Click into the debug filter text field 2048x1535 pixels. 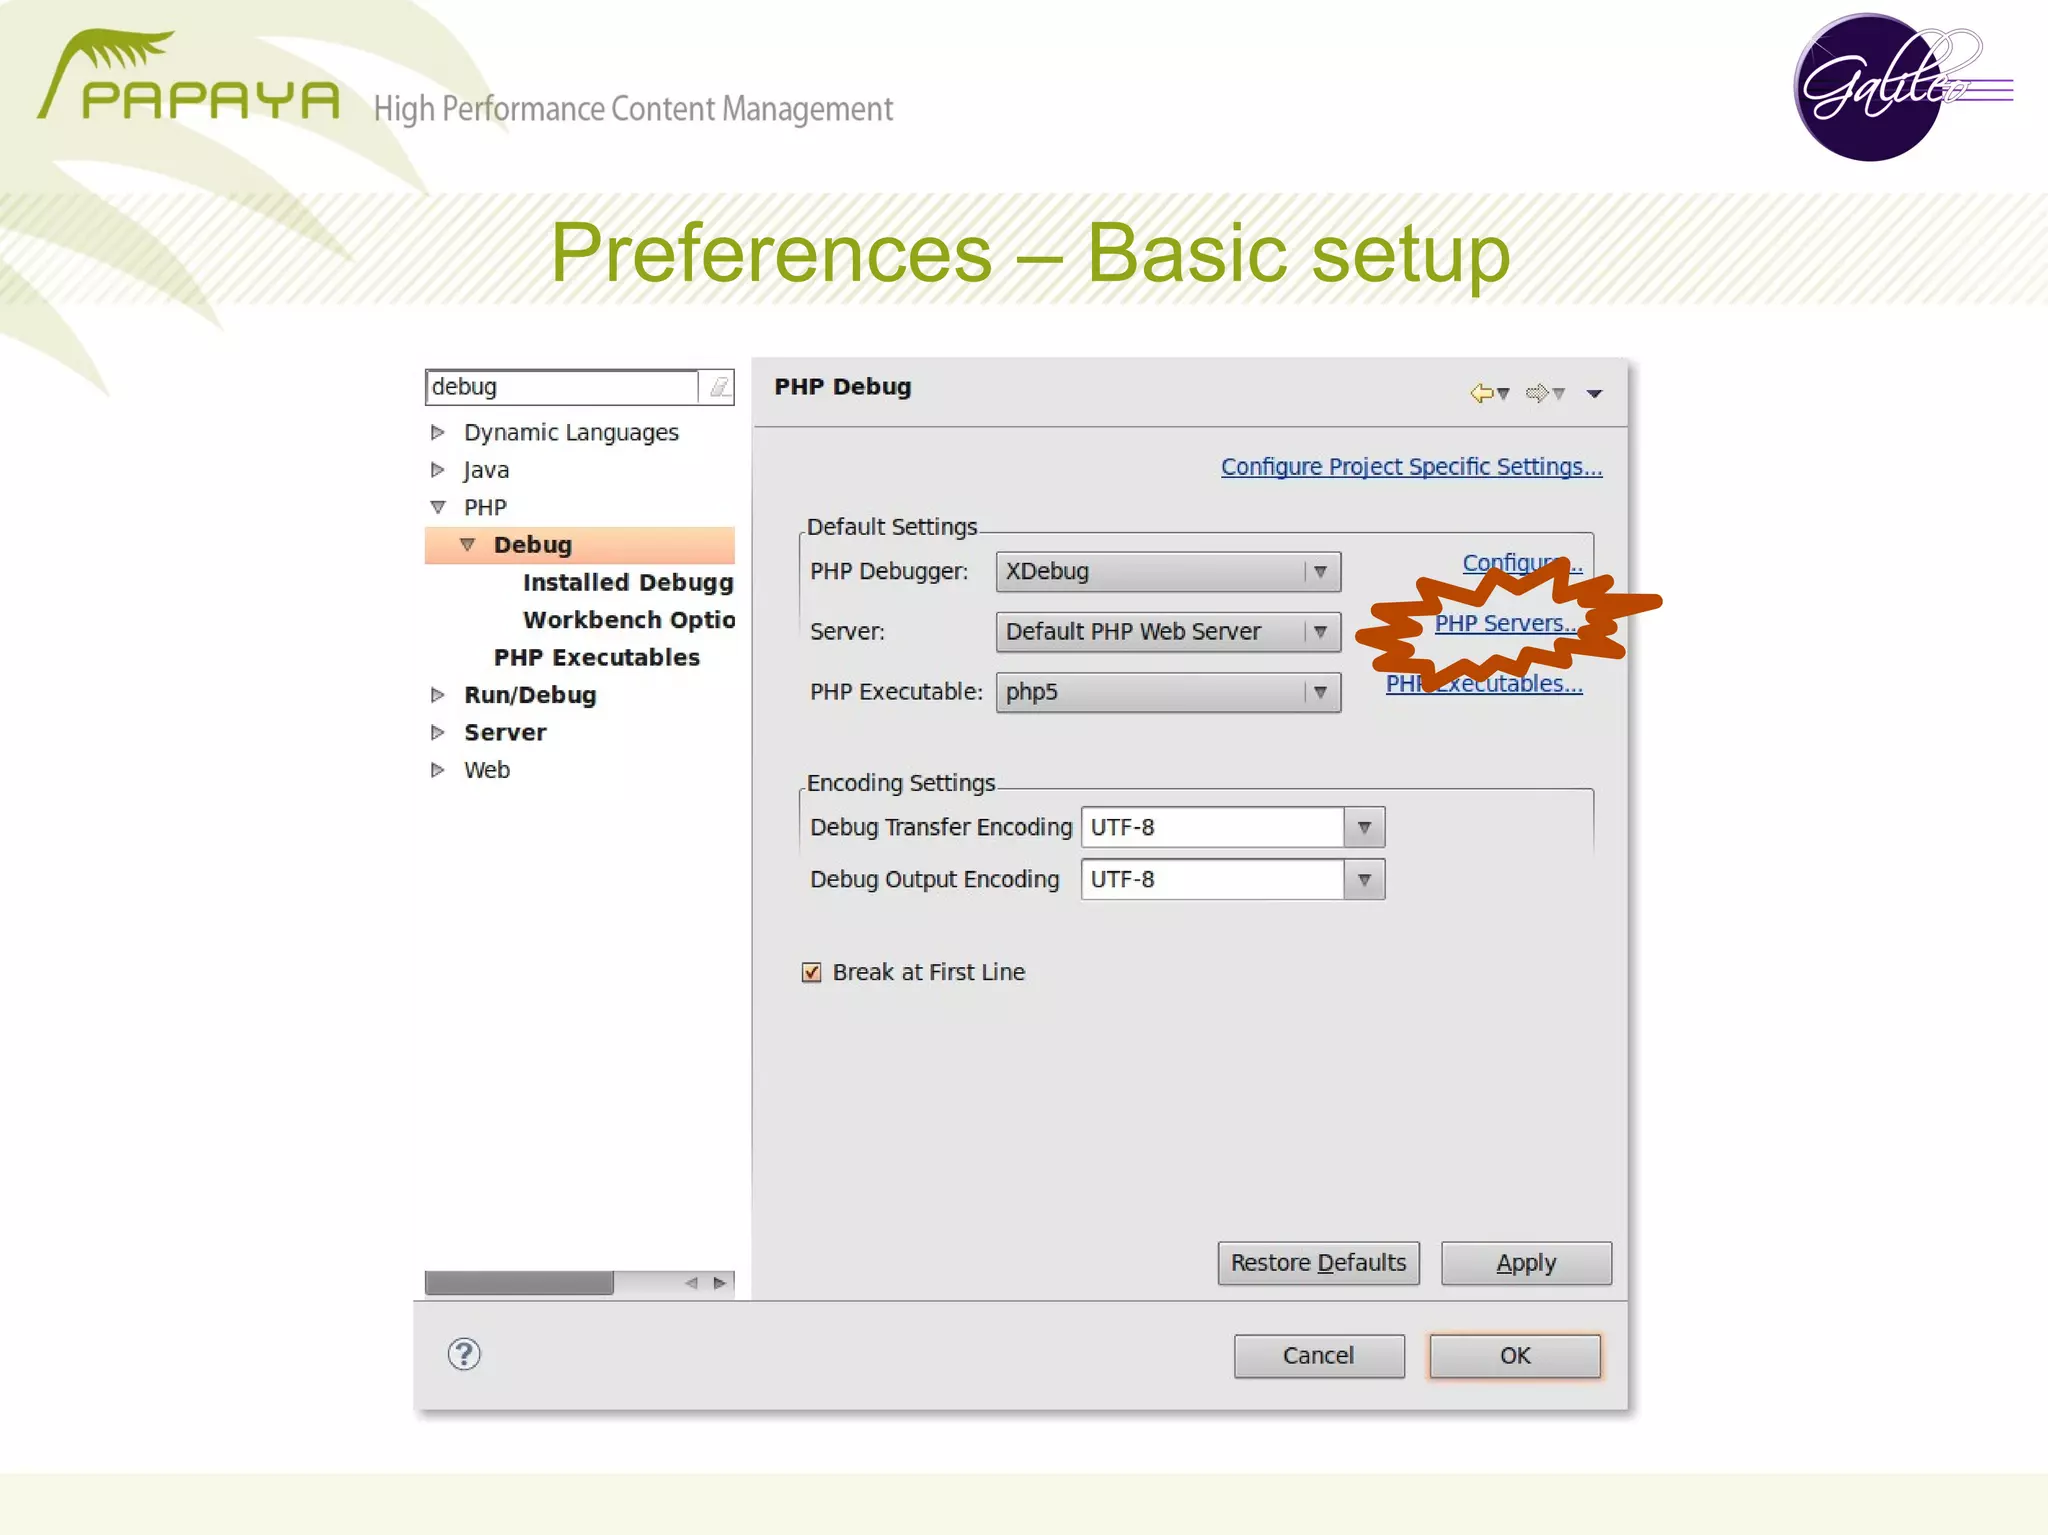pos(560,387)
